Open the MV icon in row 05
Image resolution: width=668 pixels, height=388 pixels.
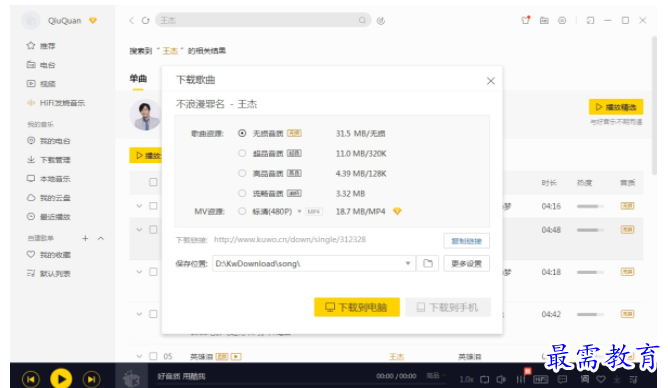coord(236,356)
